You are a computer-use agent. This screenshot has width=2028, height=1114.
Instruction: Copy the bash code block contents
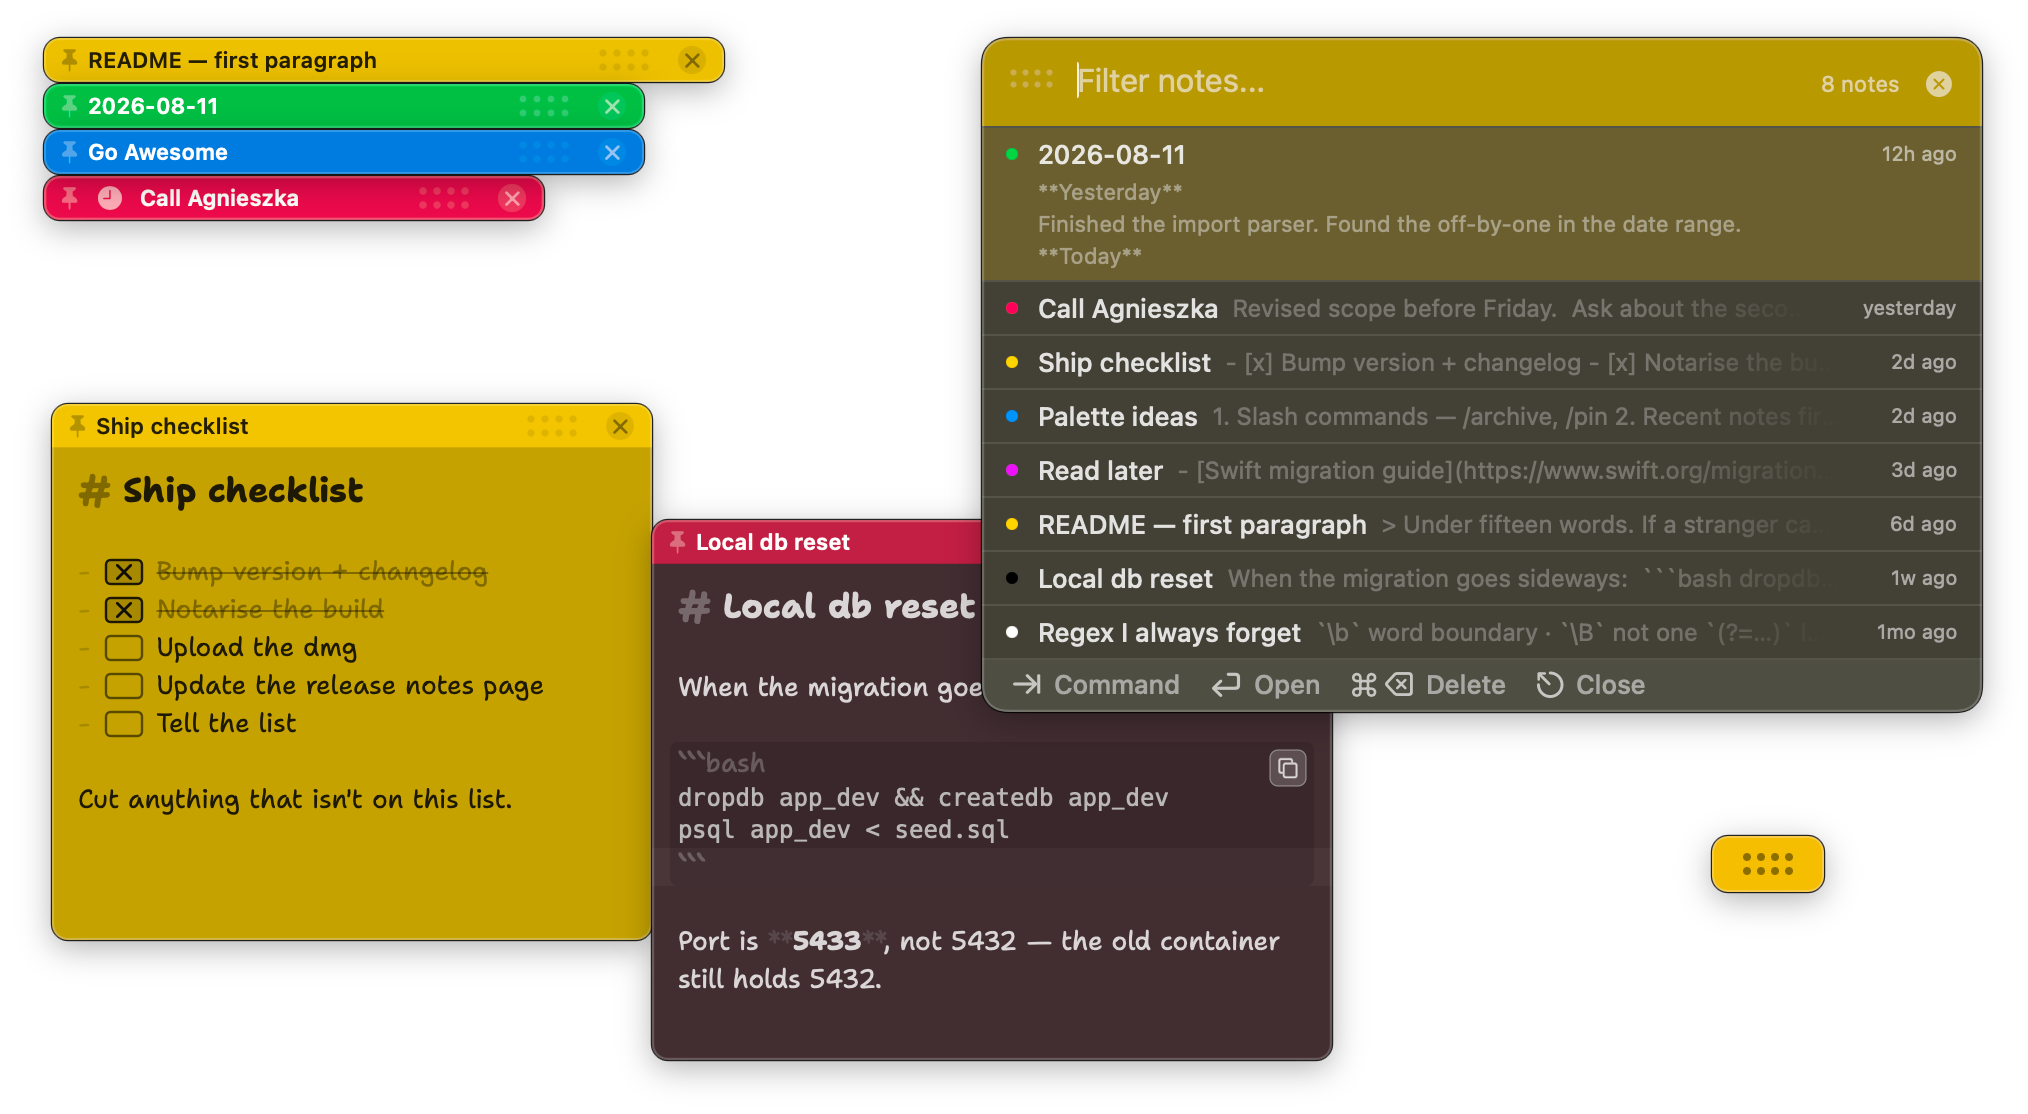1288,768
